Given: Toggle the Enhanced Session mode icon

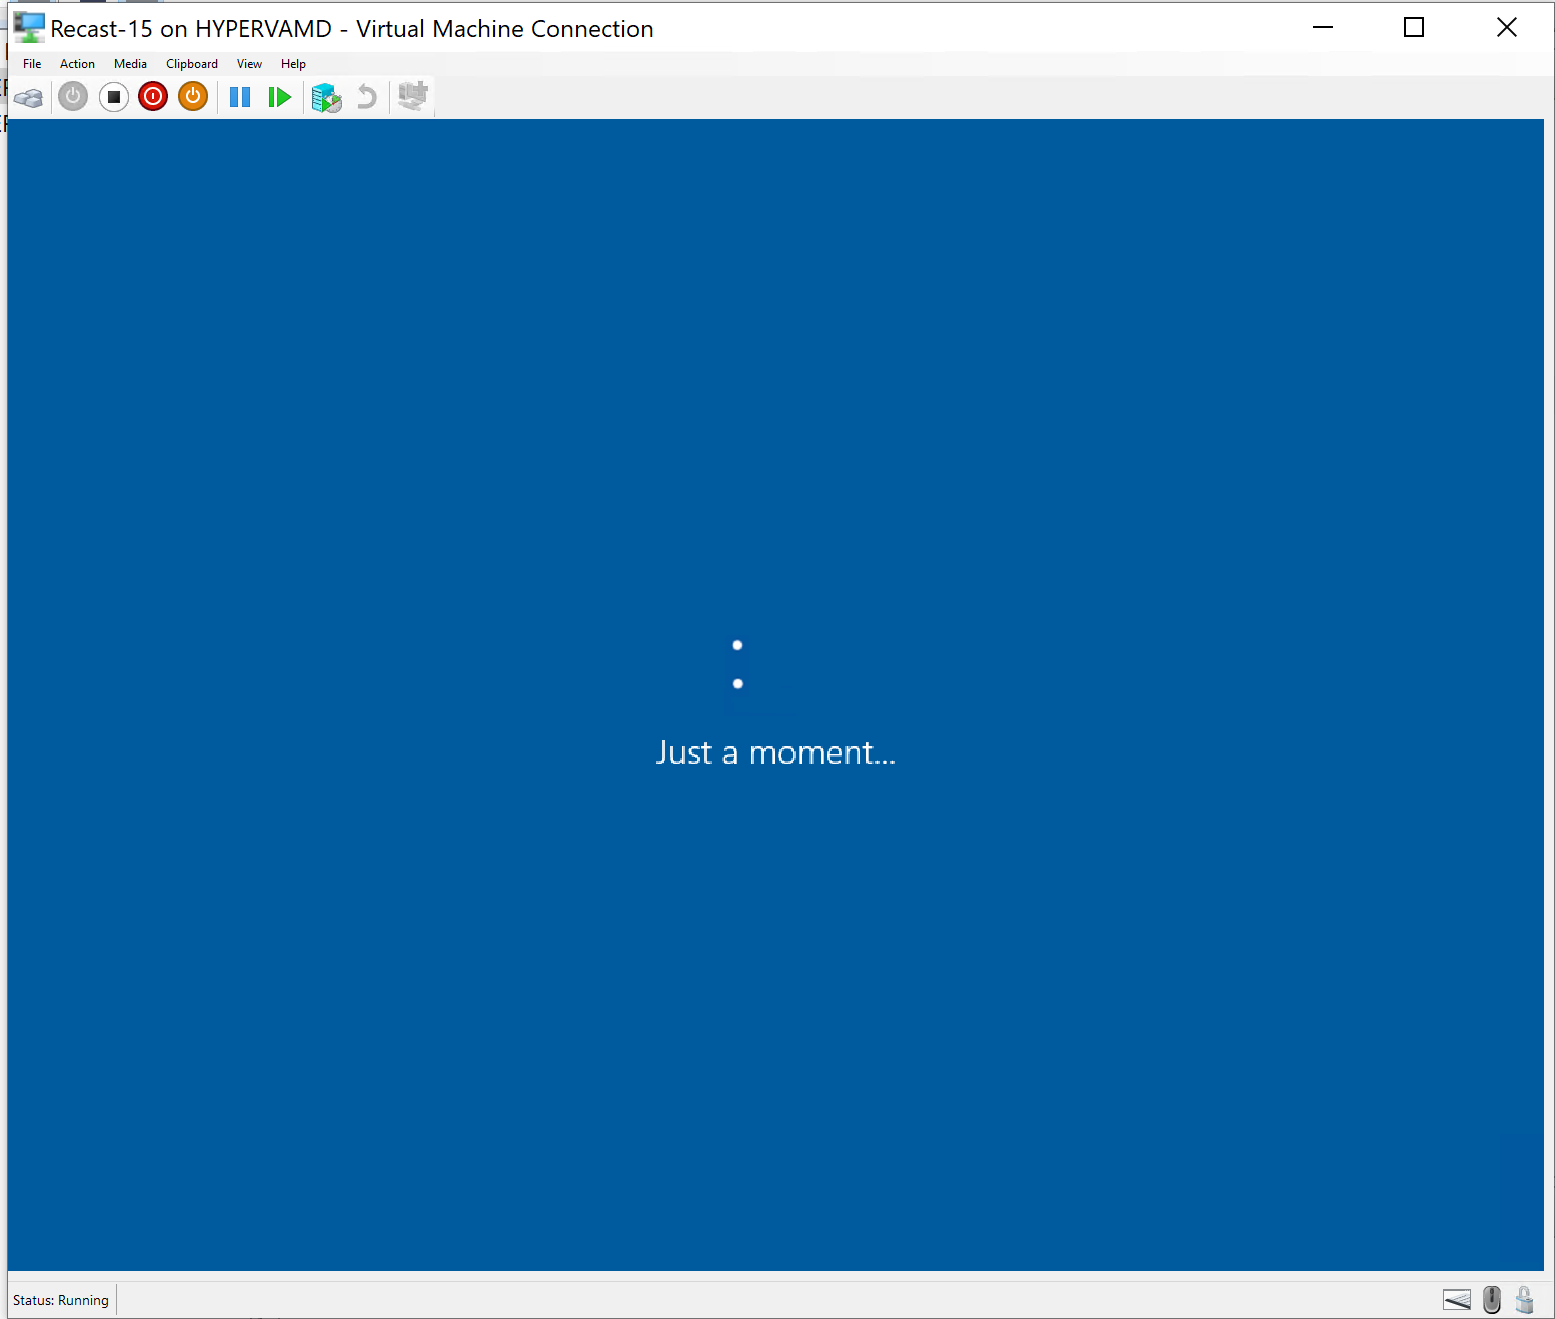Looking at the screenshot, I should [x=412, y=96].
